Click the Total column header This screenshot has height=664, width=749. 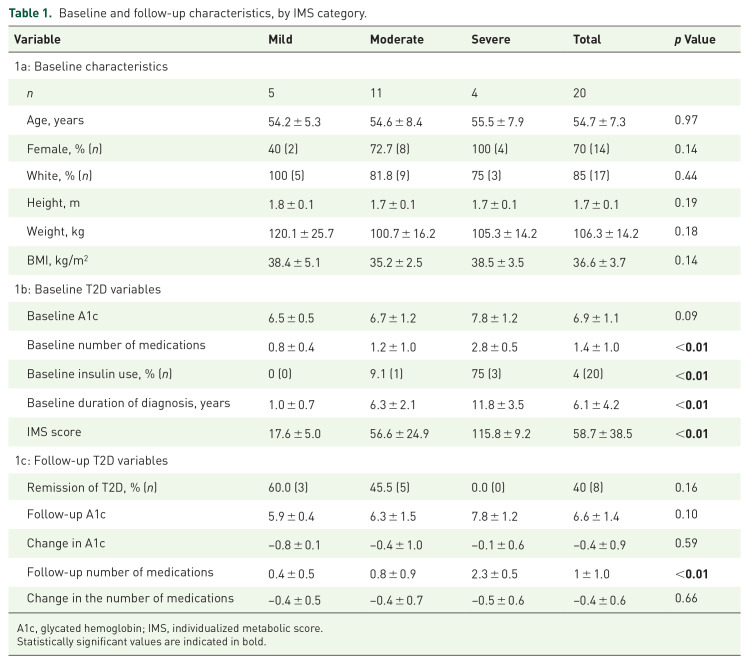tap(587, 40)
